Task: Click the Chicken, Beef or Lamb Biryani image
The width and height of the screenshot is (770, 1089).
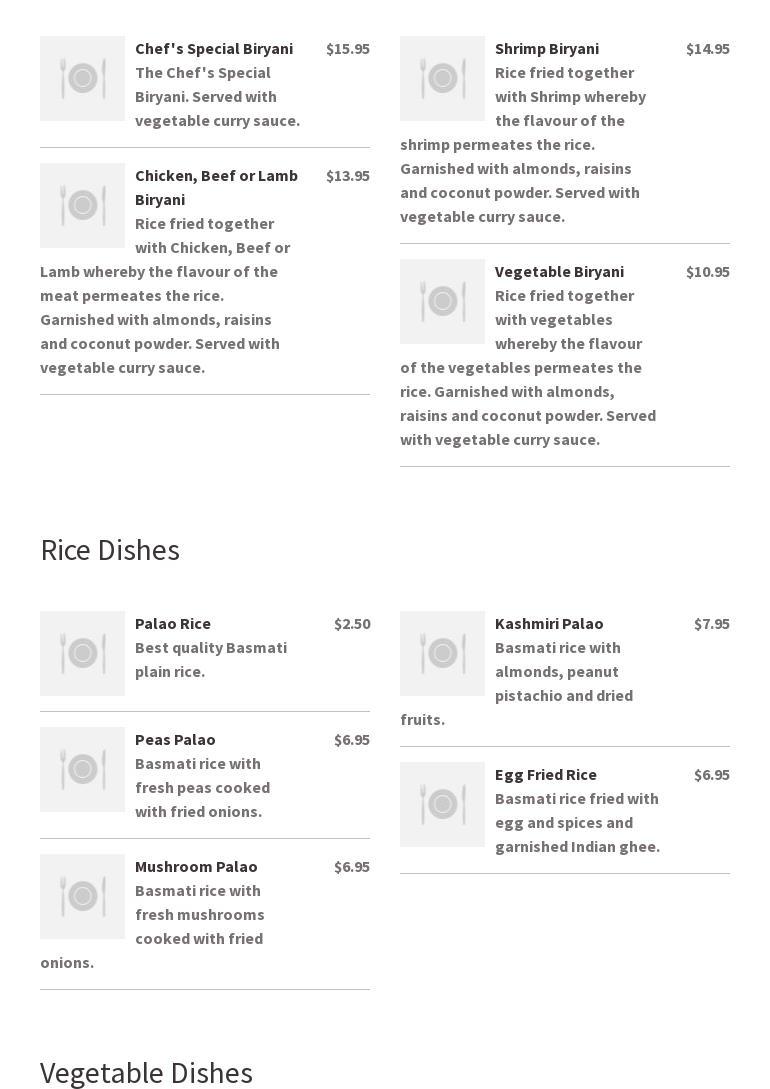Action: (x=82, y=206)
